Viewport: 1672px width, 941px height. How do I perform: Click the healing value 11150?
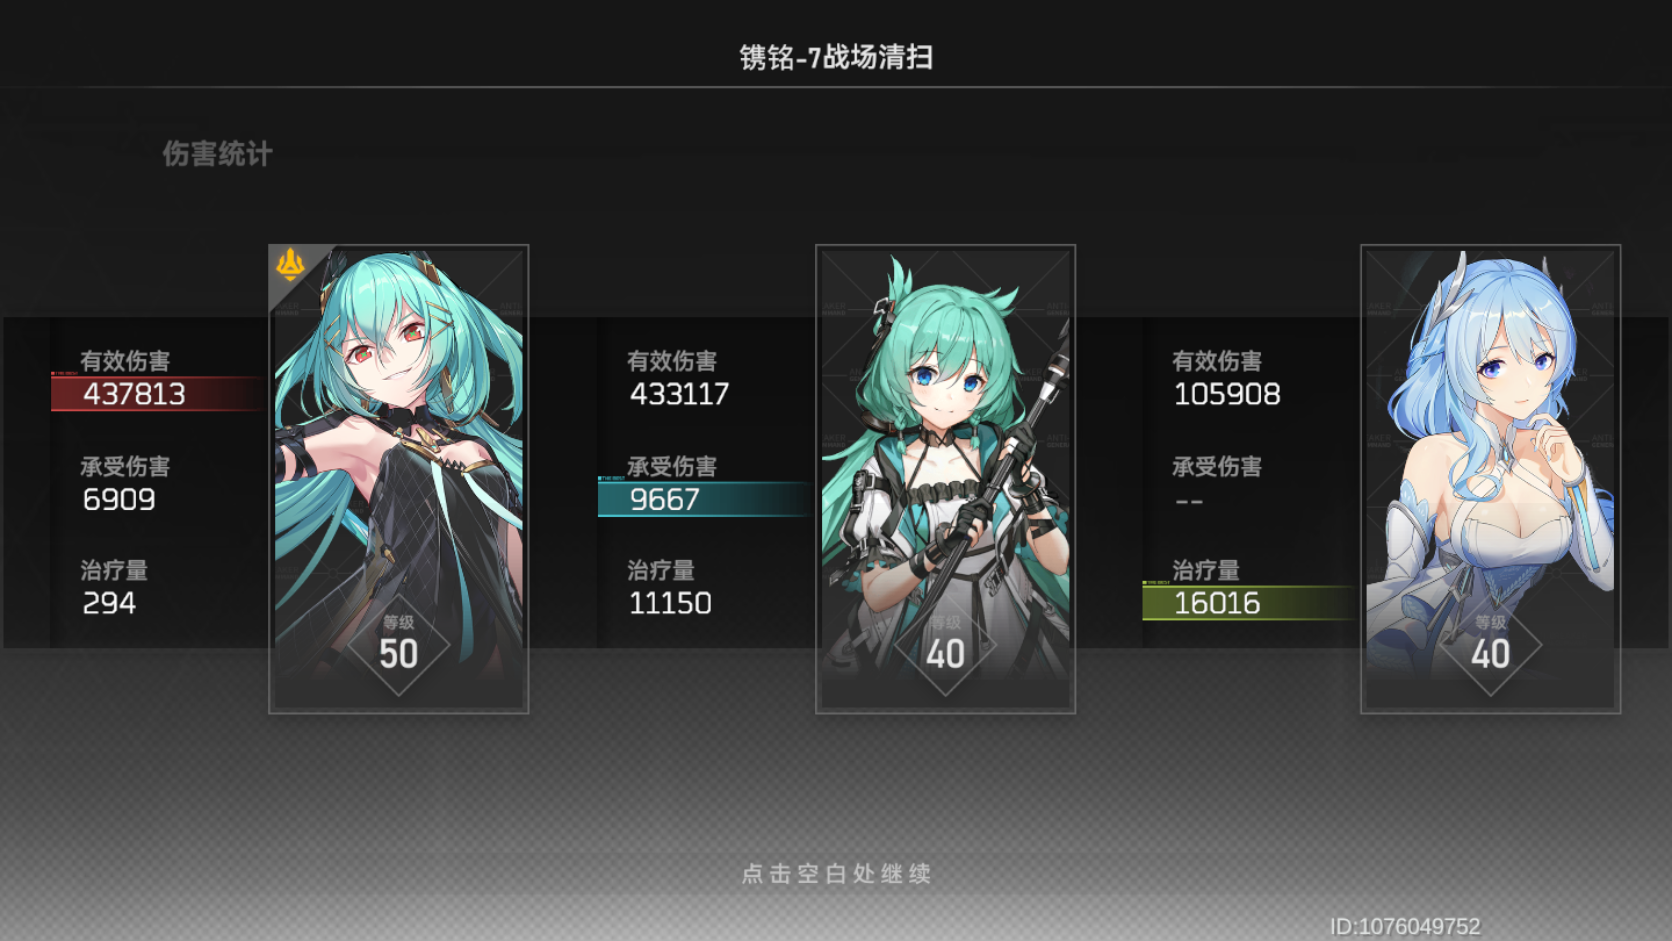(x=670, y=603)
